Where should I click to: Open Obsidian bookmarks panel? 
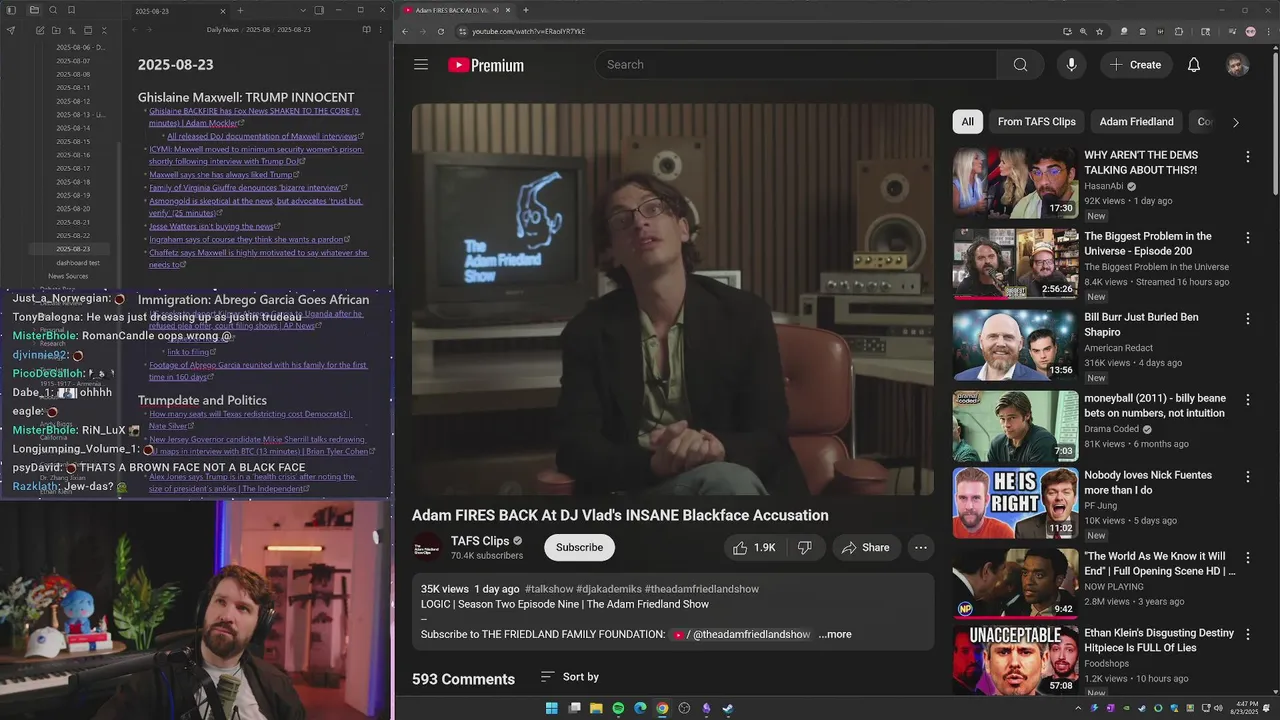tap(72, 10)
